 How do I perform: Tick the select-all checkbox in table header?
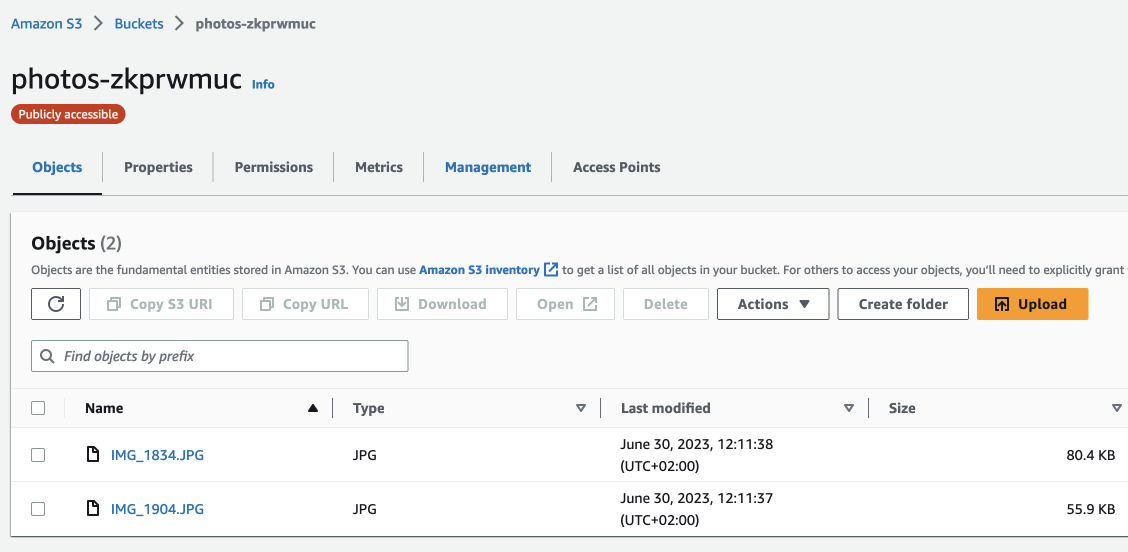[x=38, y=408]
